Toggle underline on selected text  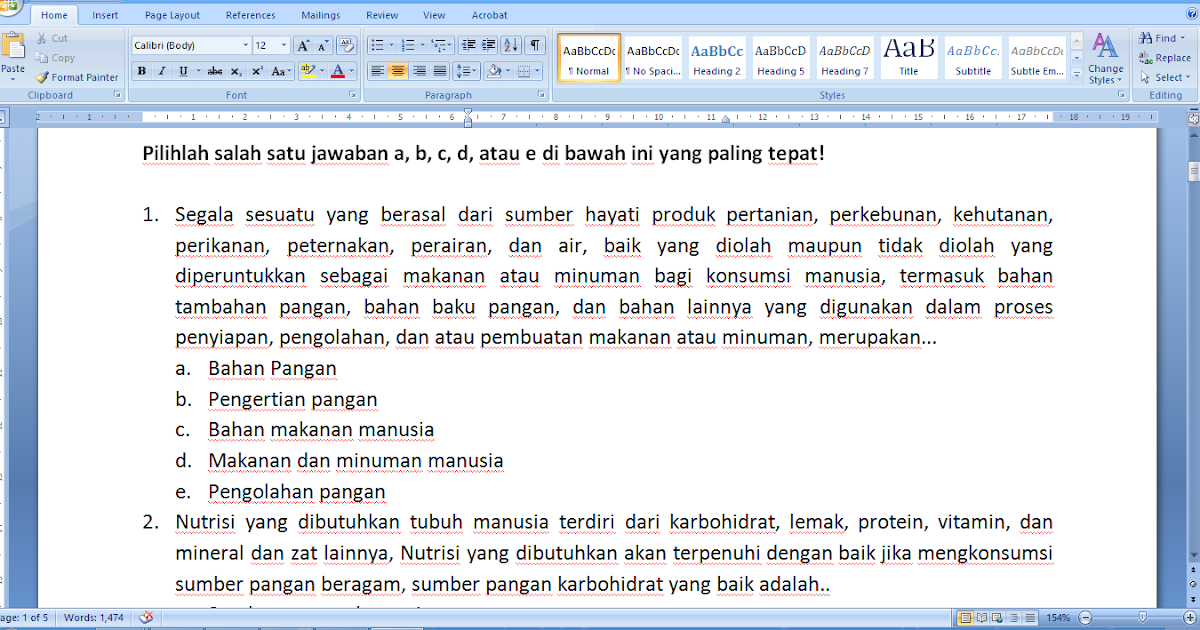(183, 70)
